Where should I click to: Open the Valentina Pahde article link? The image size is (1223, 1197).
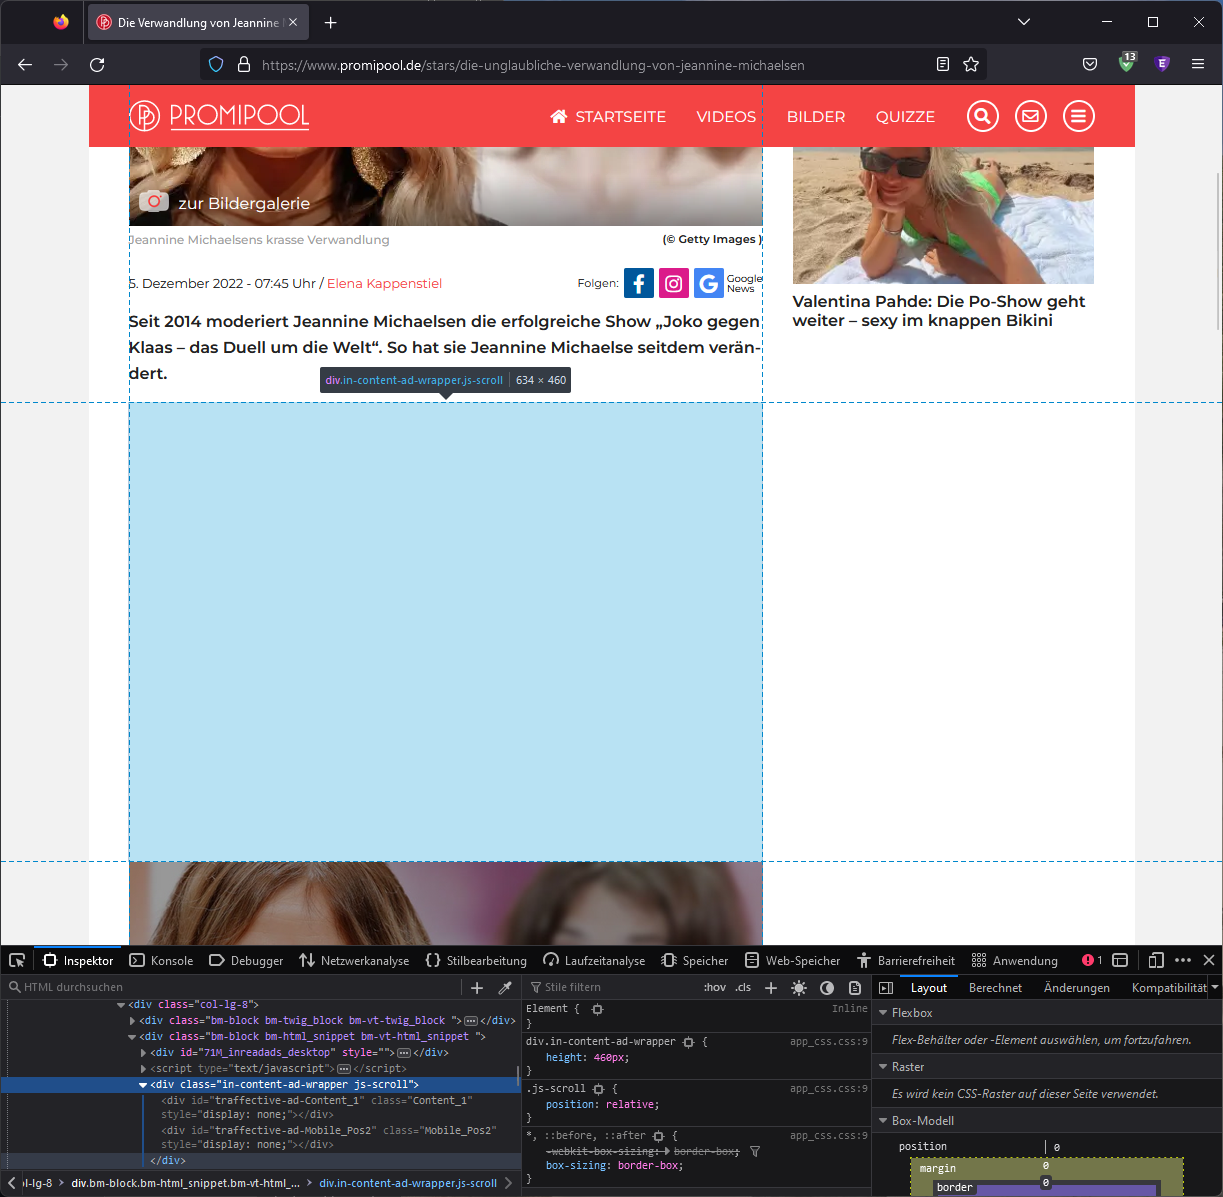pyautogui.click(x=938, y=310)
